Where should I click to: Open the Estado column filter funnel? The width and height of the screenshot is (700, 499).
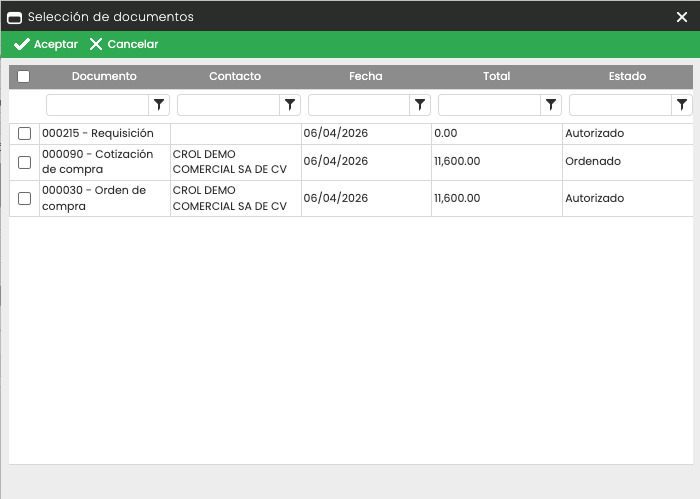pyautogui.click(x=681, y=105)
